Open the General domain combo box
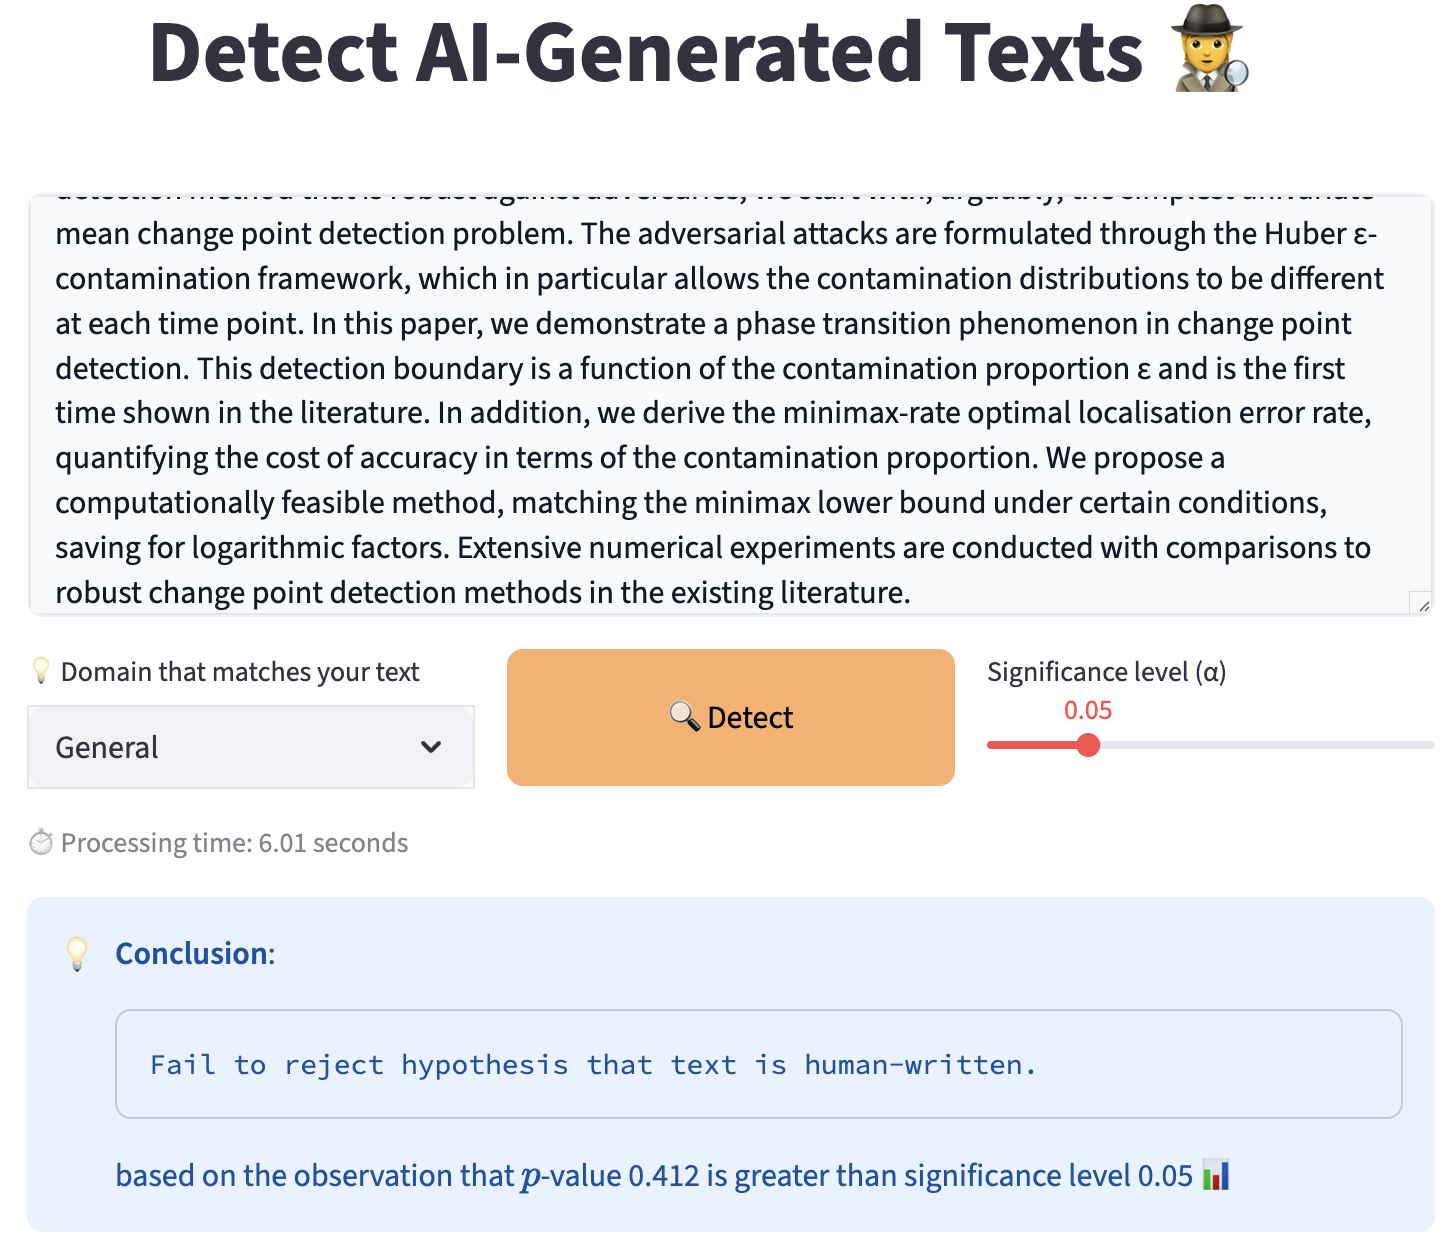This screenshot has height=1244, width=1450. click(x=230, y=747)
